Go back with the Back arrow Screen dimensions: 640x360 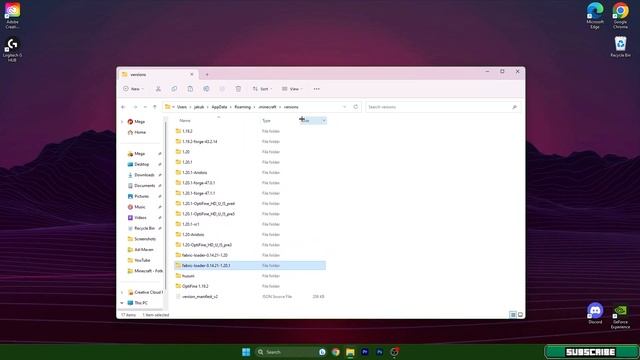pos(123,107)
